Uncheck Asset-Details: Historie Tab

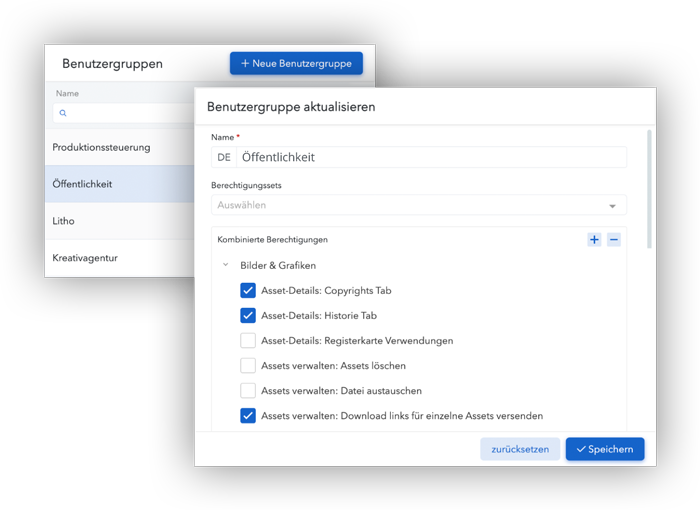click(x=248, y=315)
